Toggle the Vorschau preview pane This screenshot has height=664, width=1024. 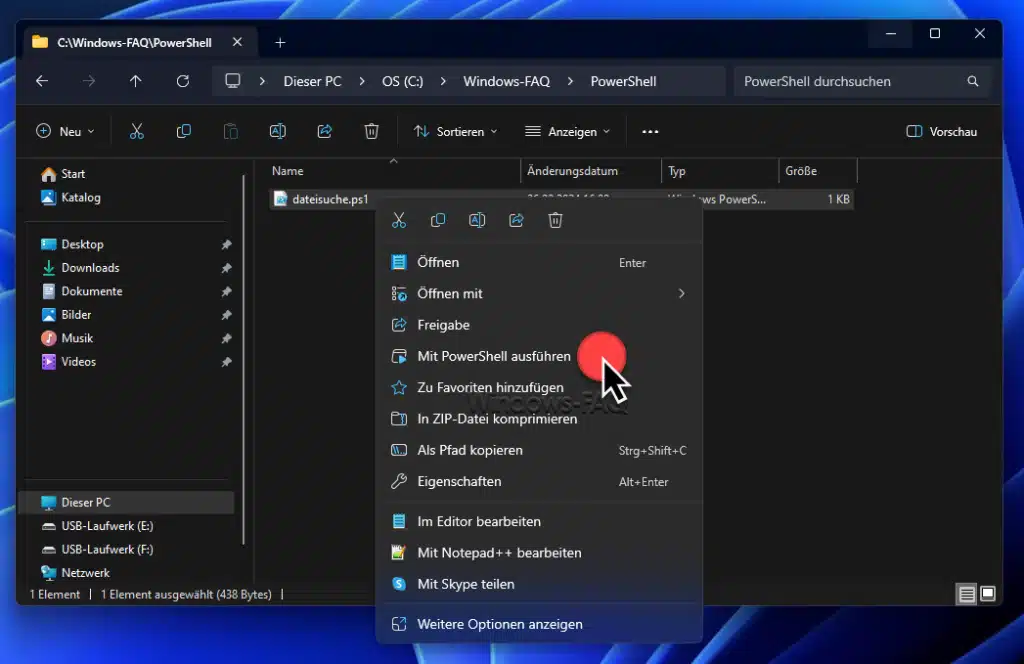click(x=942, y=132)
